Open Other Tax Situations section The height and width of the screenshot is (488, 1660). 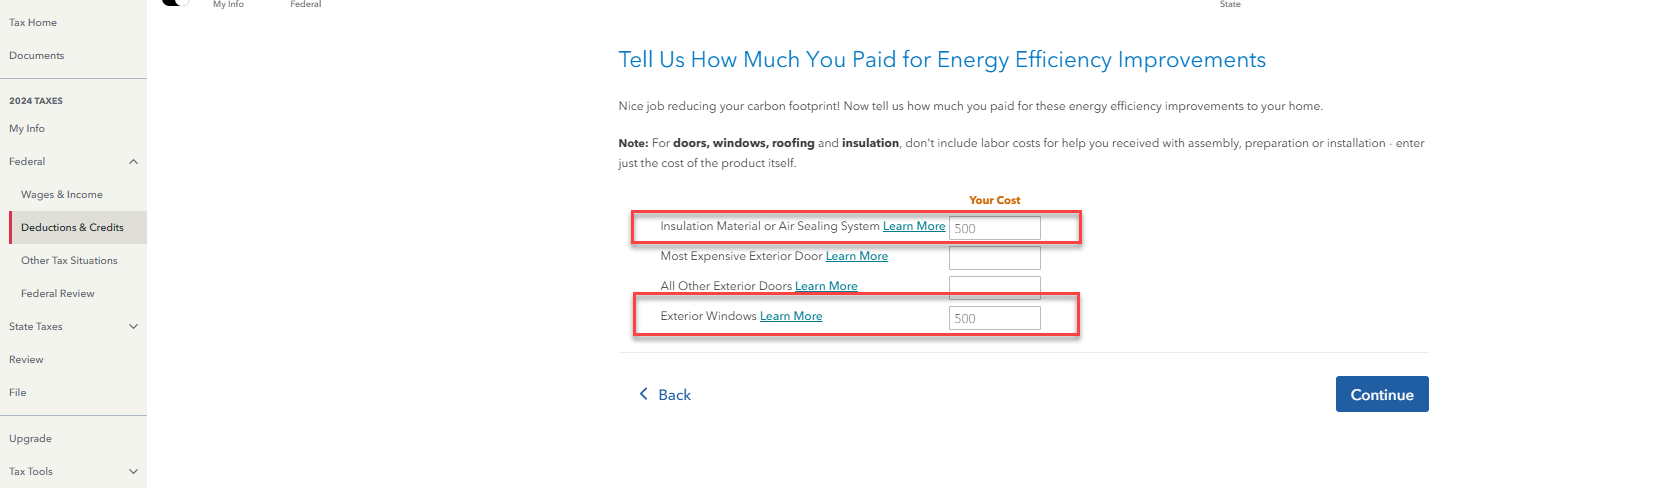coord(69,261)
